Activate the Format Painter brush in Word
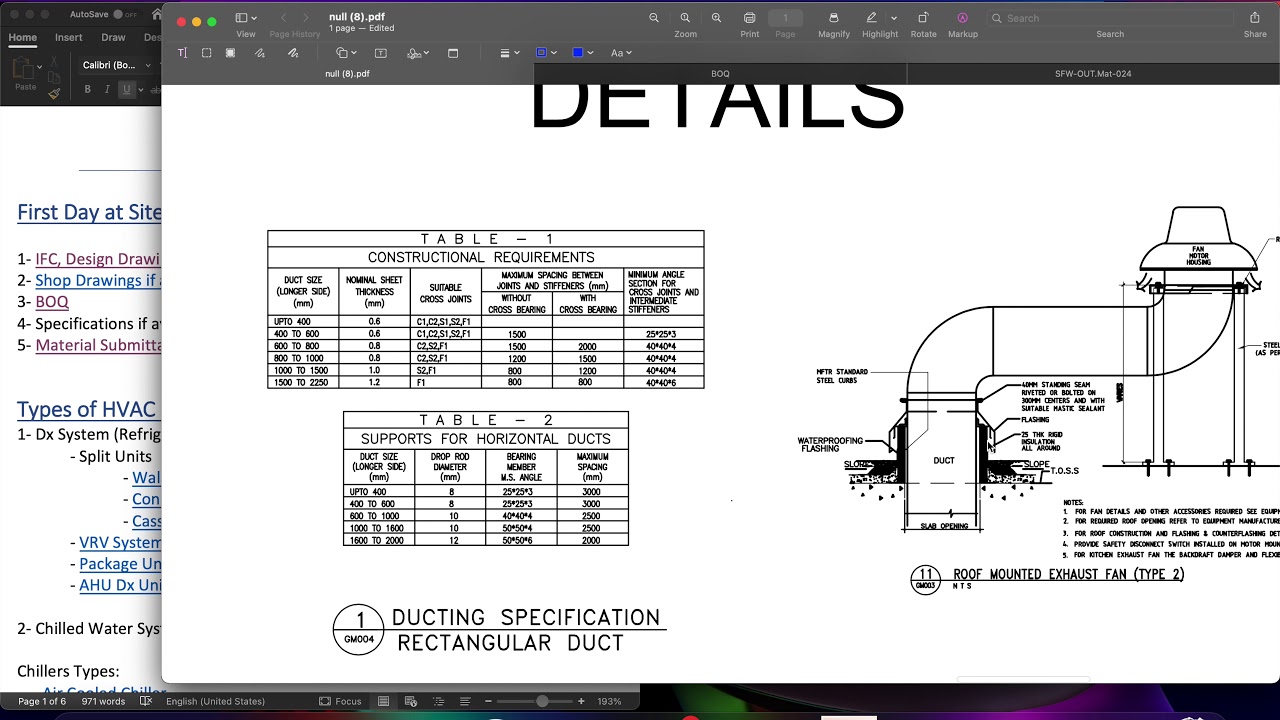 pos(54,94)
